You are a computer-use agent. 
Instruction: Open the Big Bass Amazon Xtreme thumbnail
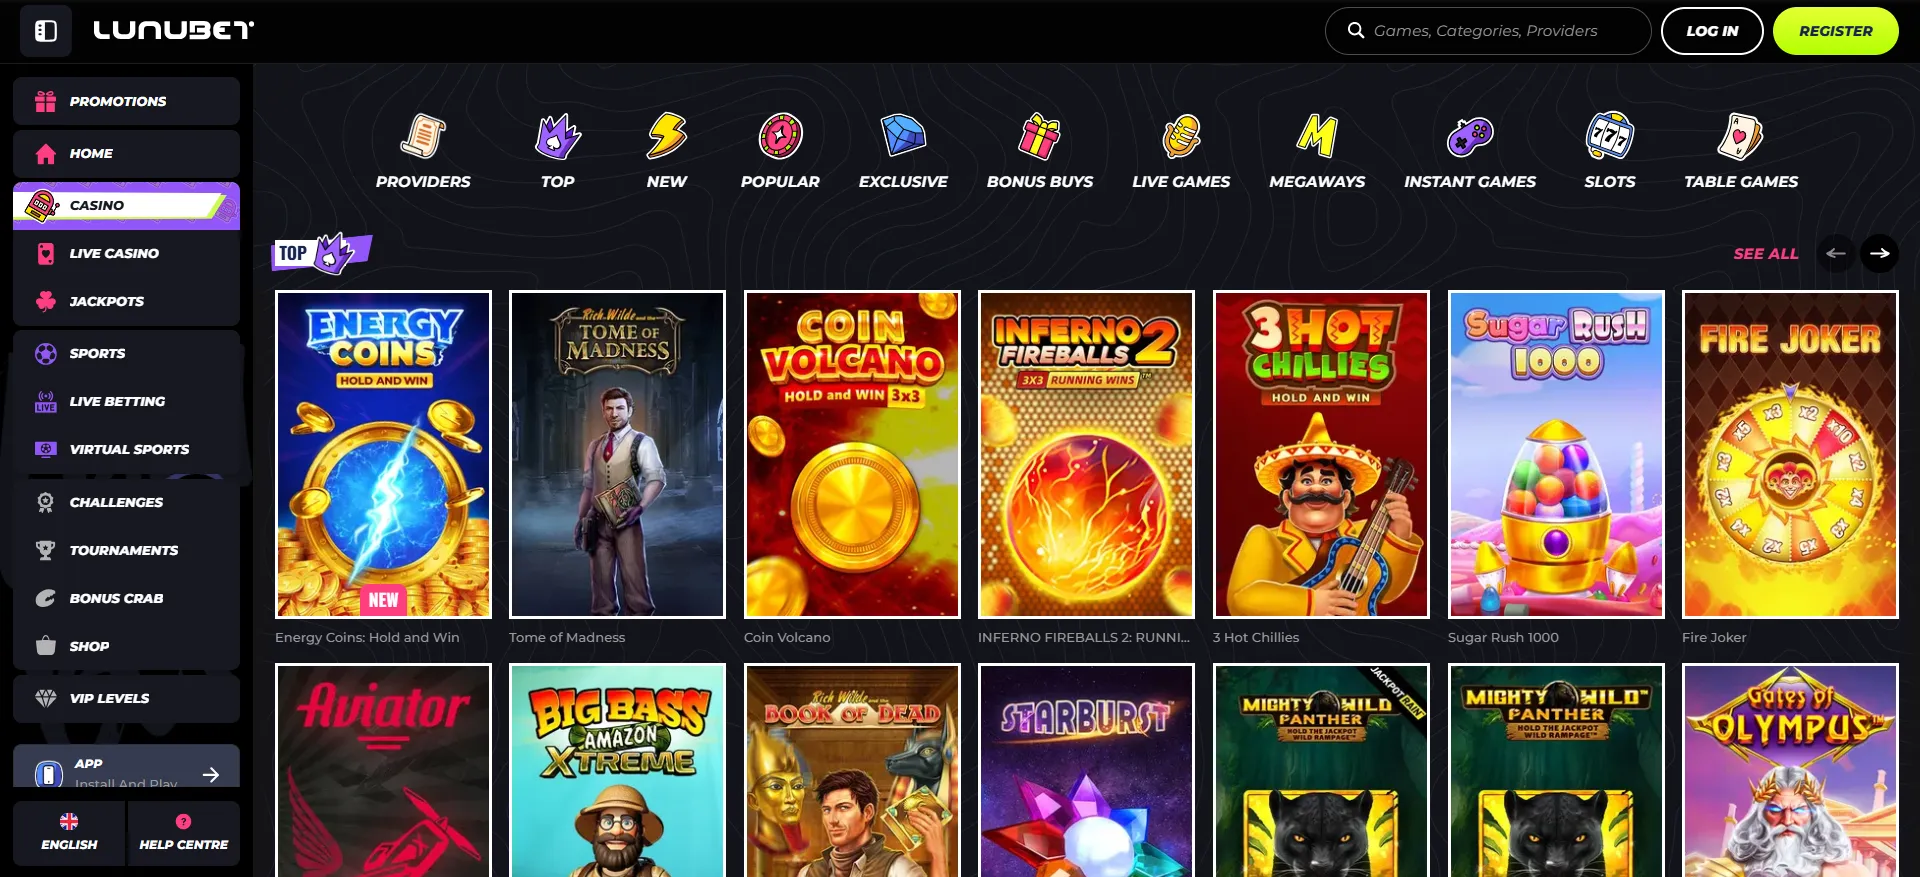pos(617,770)
